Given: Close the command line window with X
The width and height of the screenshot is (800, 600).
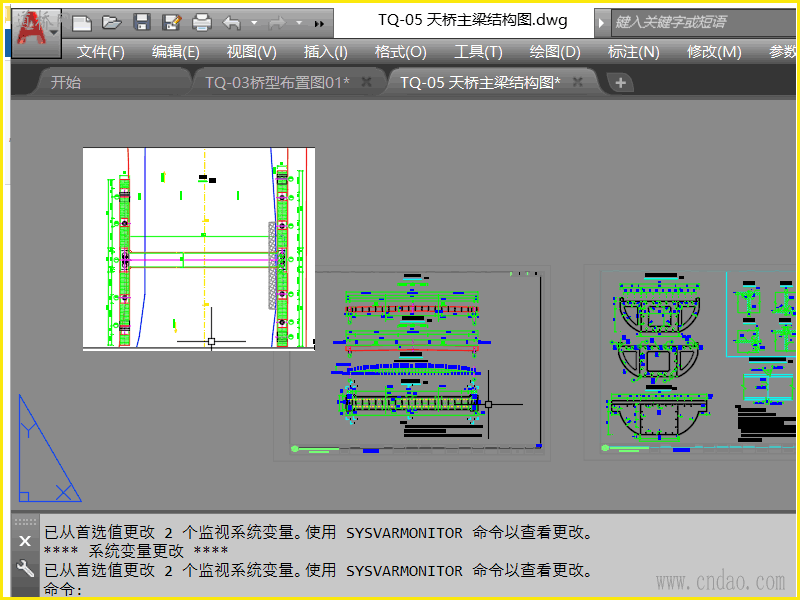Looking at the screenshot, I should pyautogui.click(x=24, y=541).
